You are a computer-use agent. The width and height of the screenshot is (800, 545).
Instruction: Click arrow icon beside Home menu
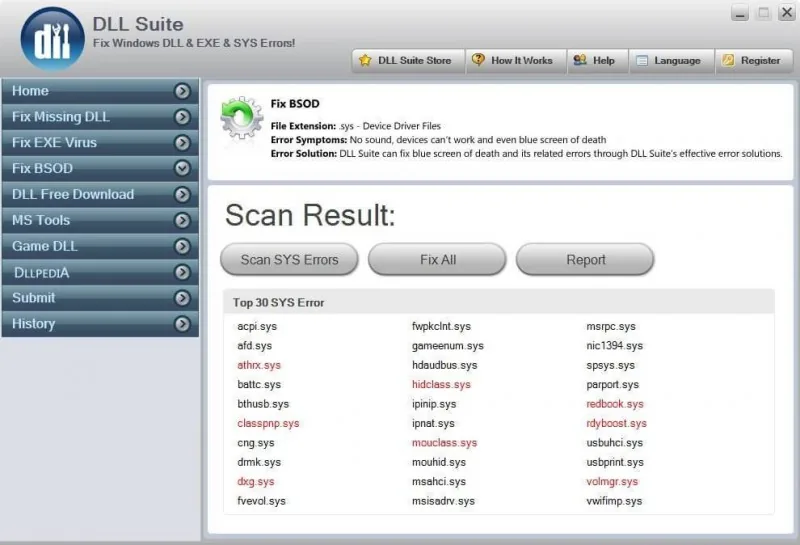click(x=182, y=91)
